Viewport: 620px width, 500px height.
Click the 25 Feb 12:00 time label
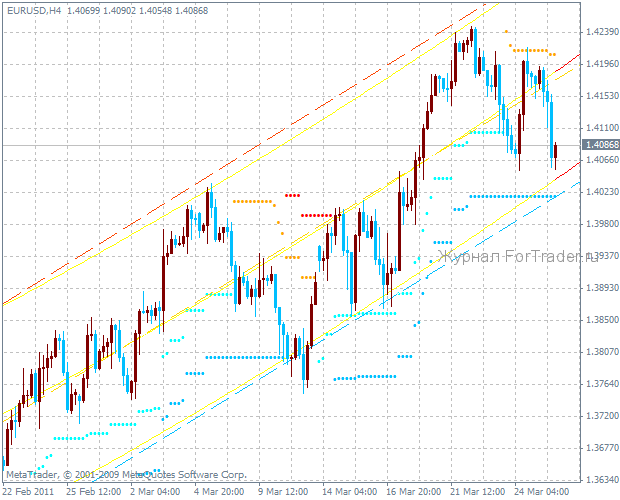tap(94, 492)
